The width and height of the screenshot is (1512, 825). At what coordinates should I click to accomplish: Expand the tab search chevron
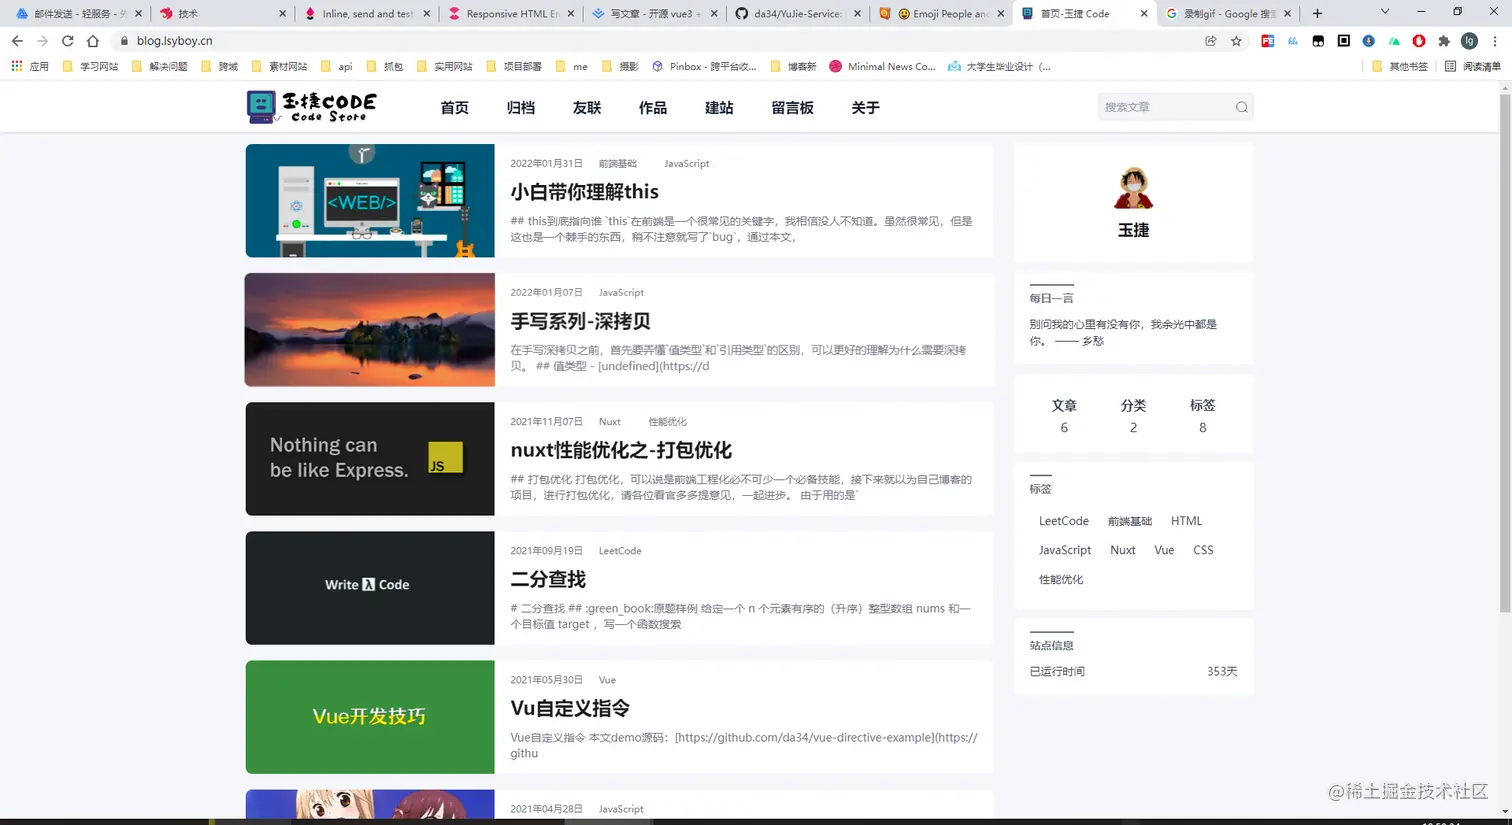tap(1385, 12)
